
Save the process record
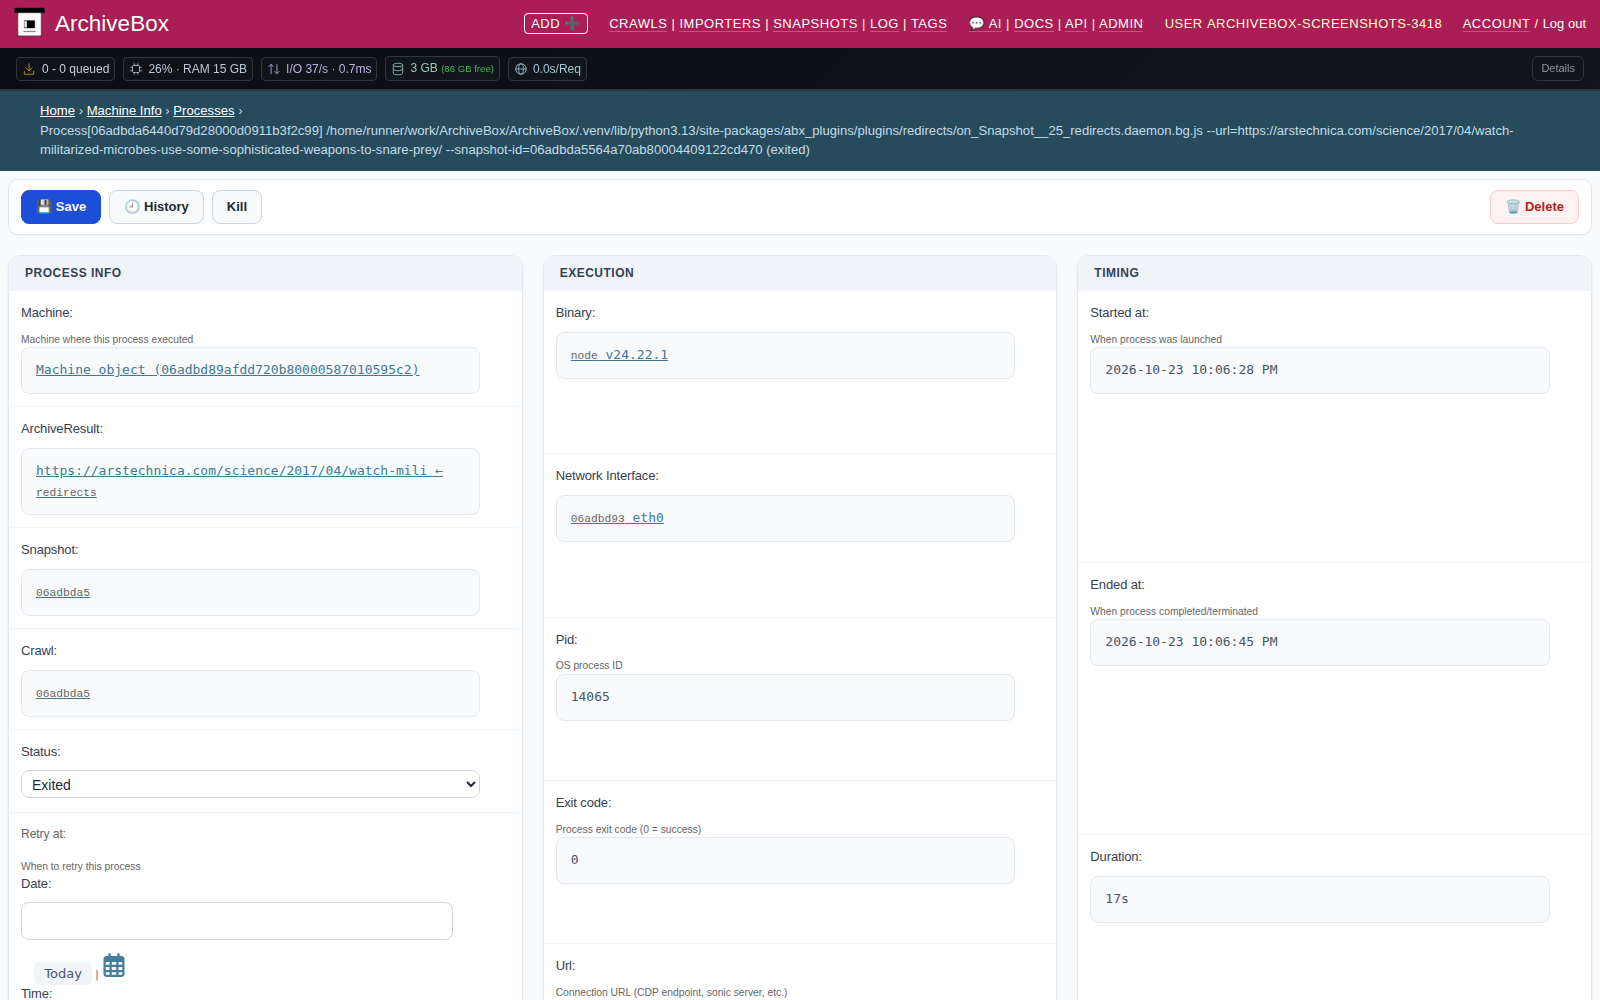pos(61,207)
